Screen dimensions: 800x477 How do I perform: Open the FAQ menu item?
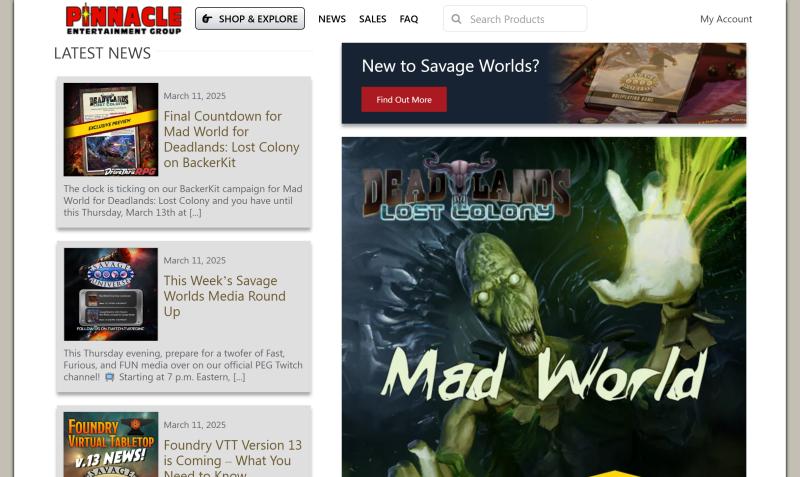[409, 19]
